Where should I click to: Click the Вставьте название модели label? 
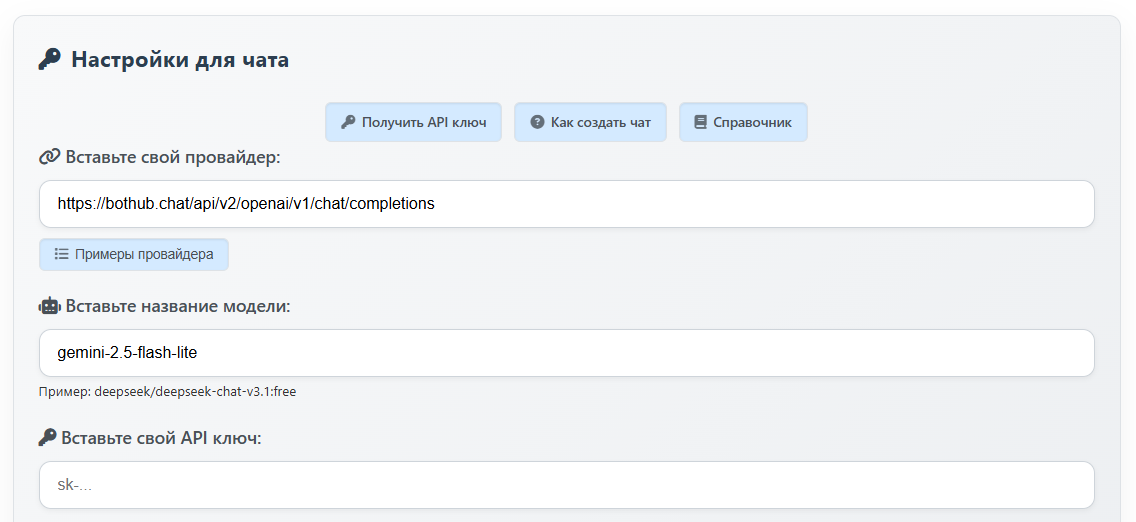pos(178,306)
